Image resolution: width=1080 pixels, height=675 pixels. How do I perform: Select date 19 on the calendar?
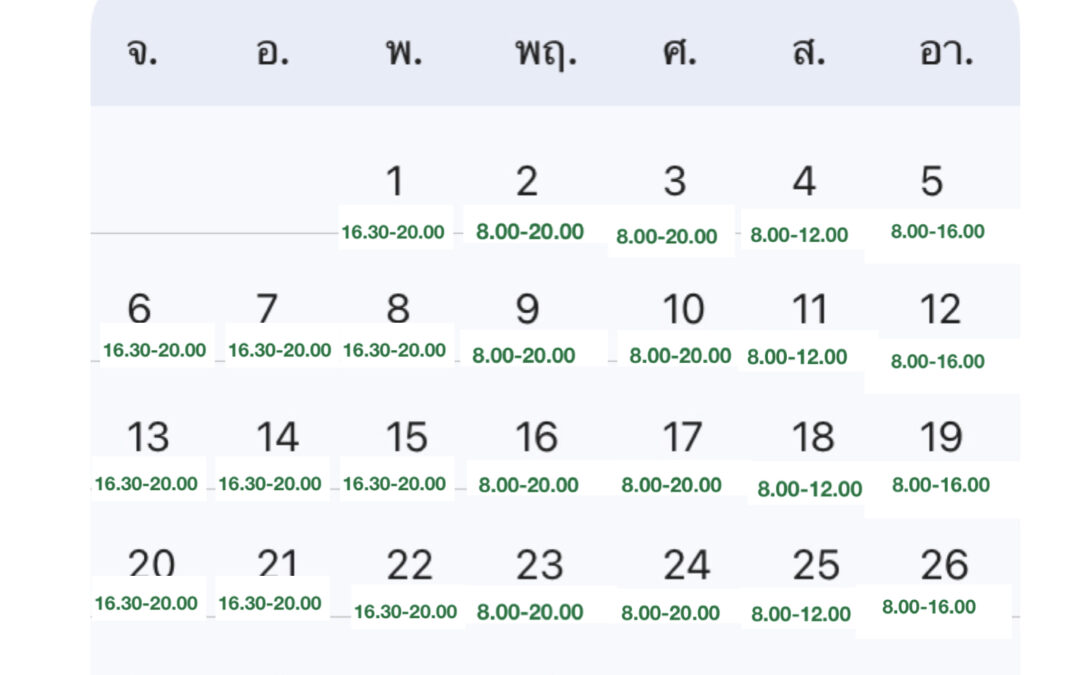pyautogui.click(x=940, y=438)
